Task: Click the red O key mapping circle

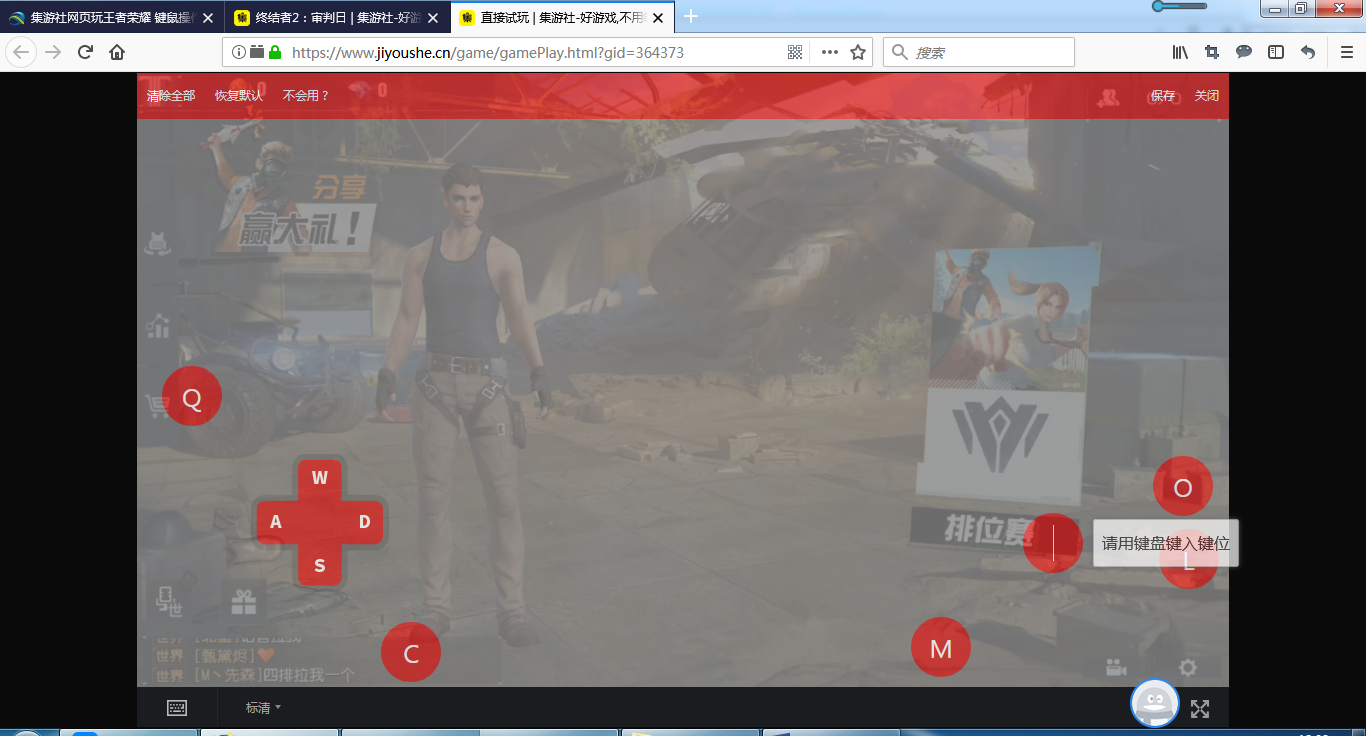Action: (x=1182, y=487)
